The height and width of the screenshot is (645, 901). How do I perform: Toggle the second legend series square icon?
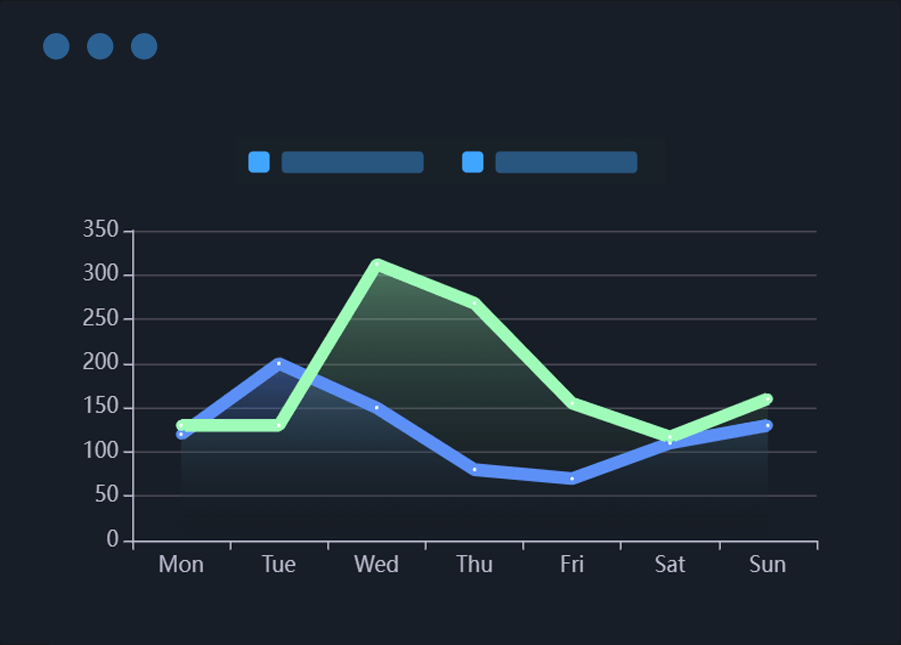(x=473, y=162)
